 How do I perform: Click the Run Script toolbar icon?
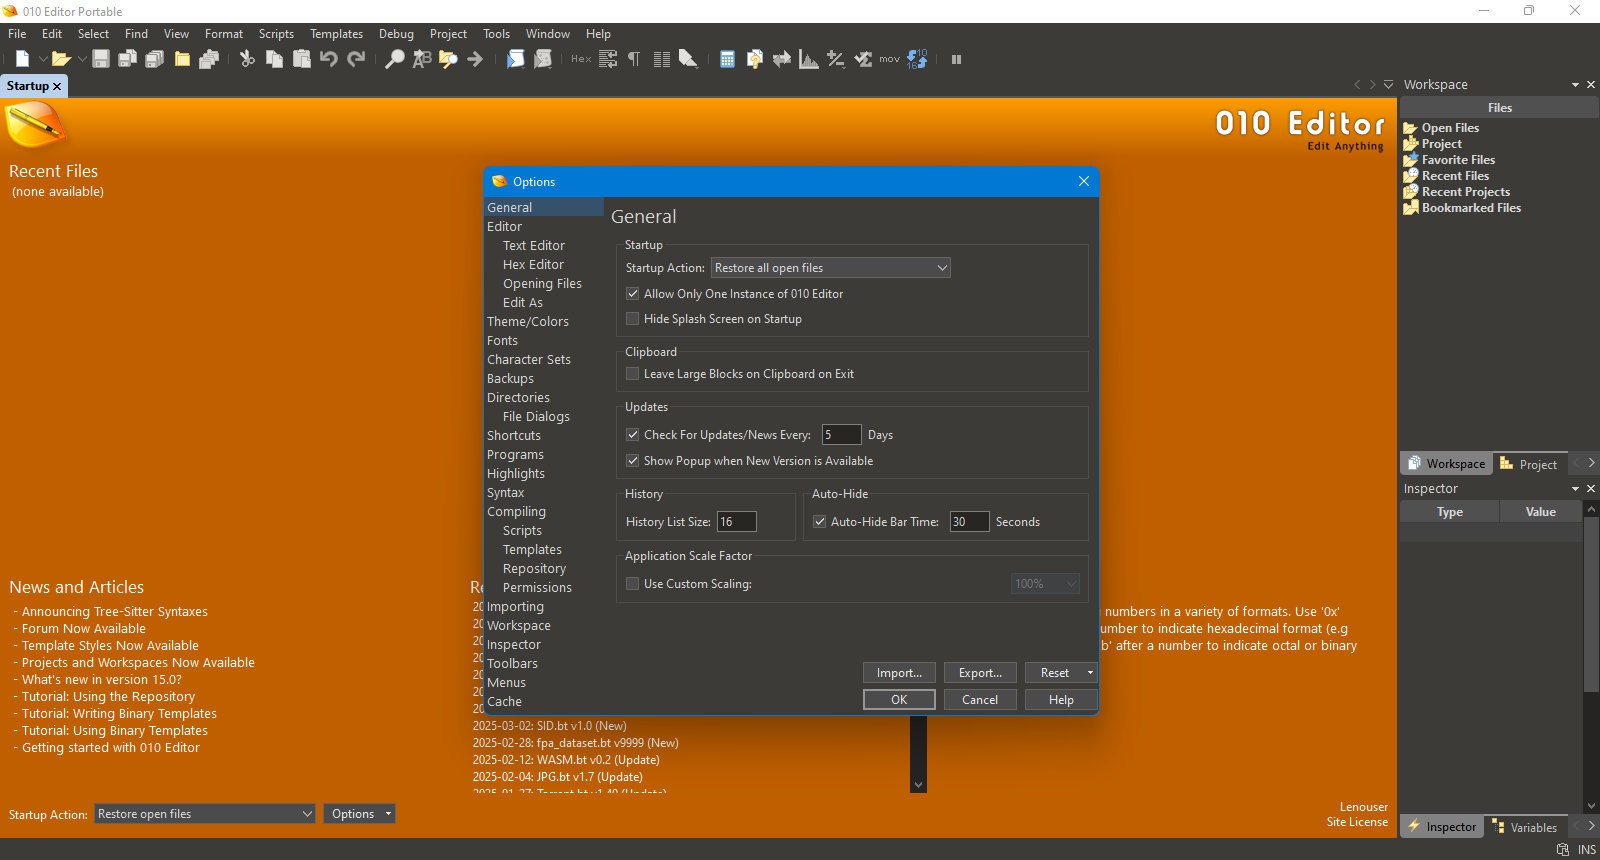(515, 59)
